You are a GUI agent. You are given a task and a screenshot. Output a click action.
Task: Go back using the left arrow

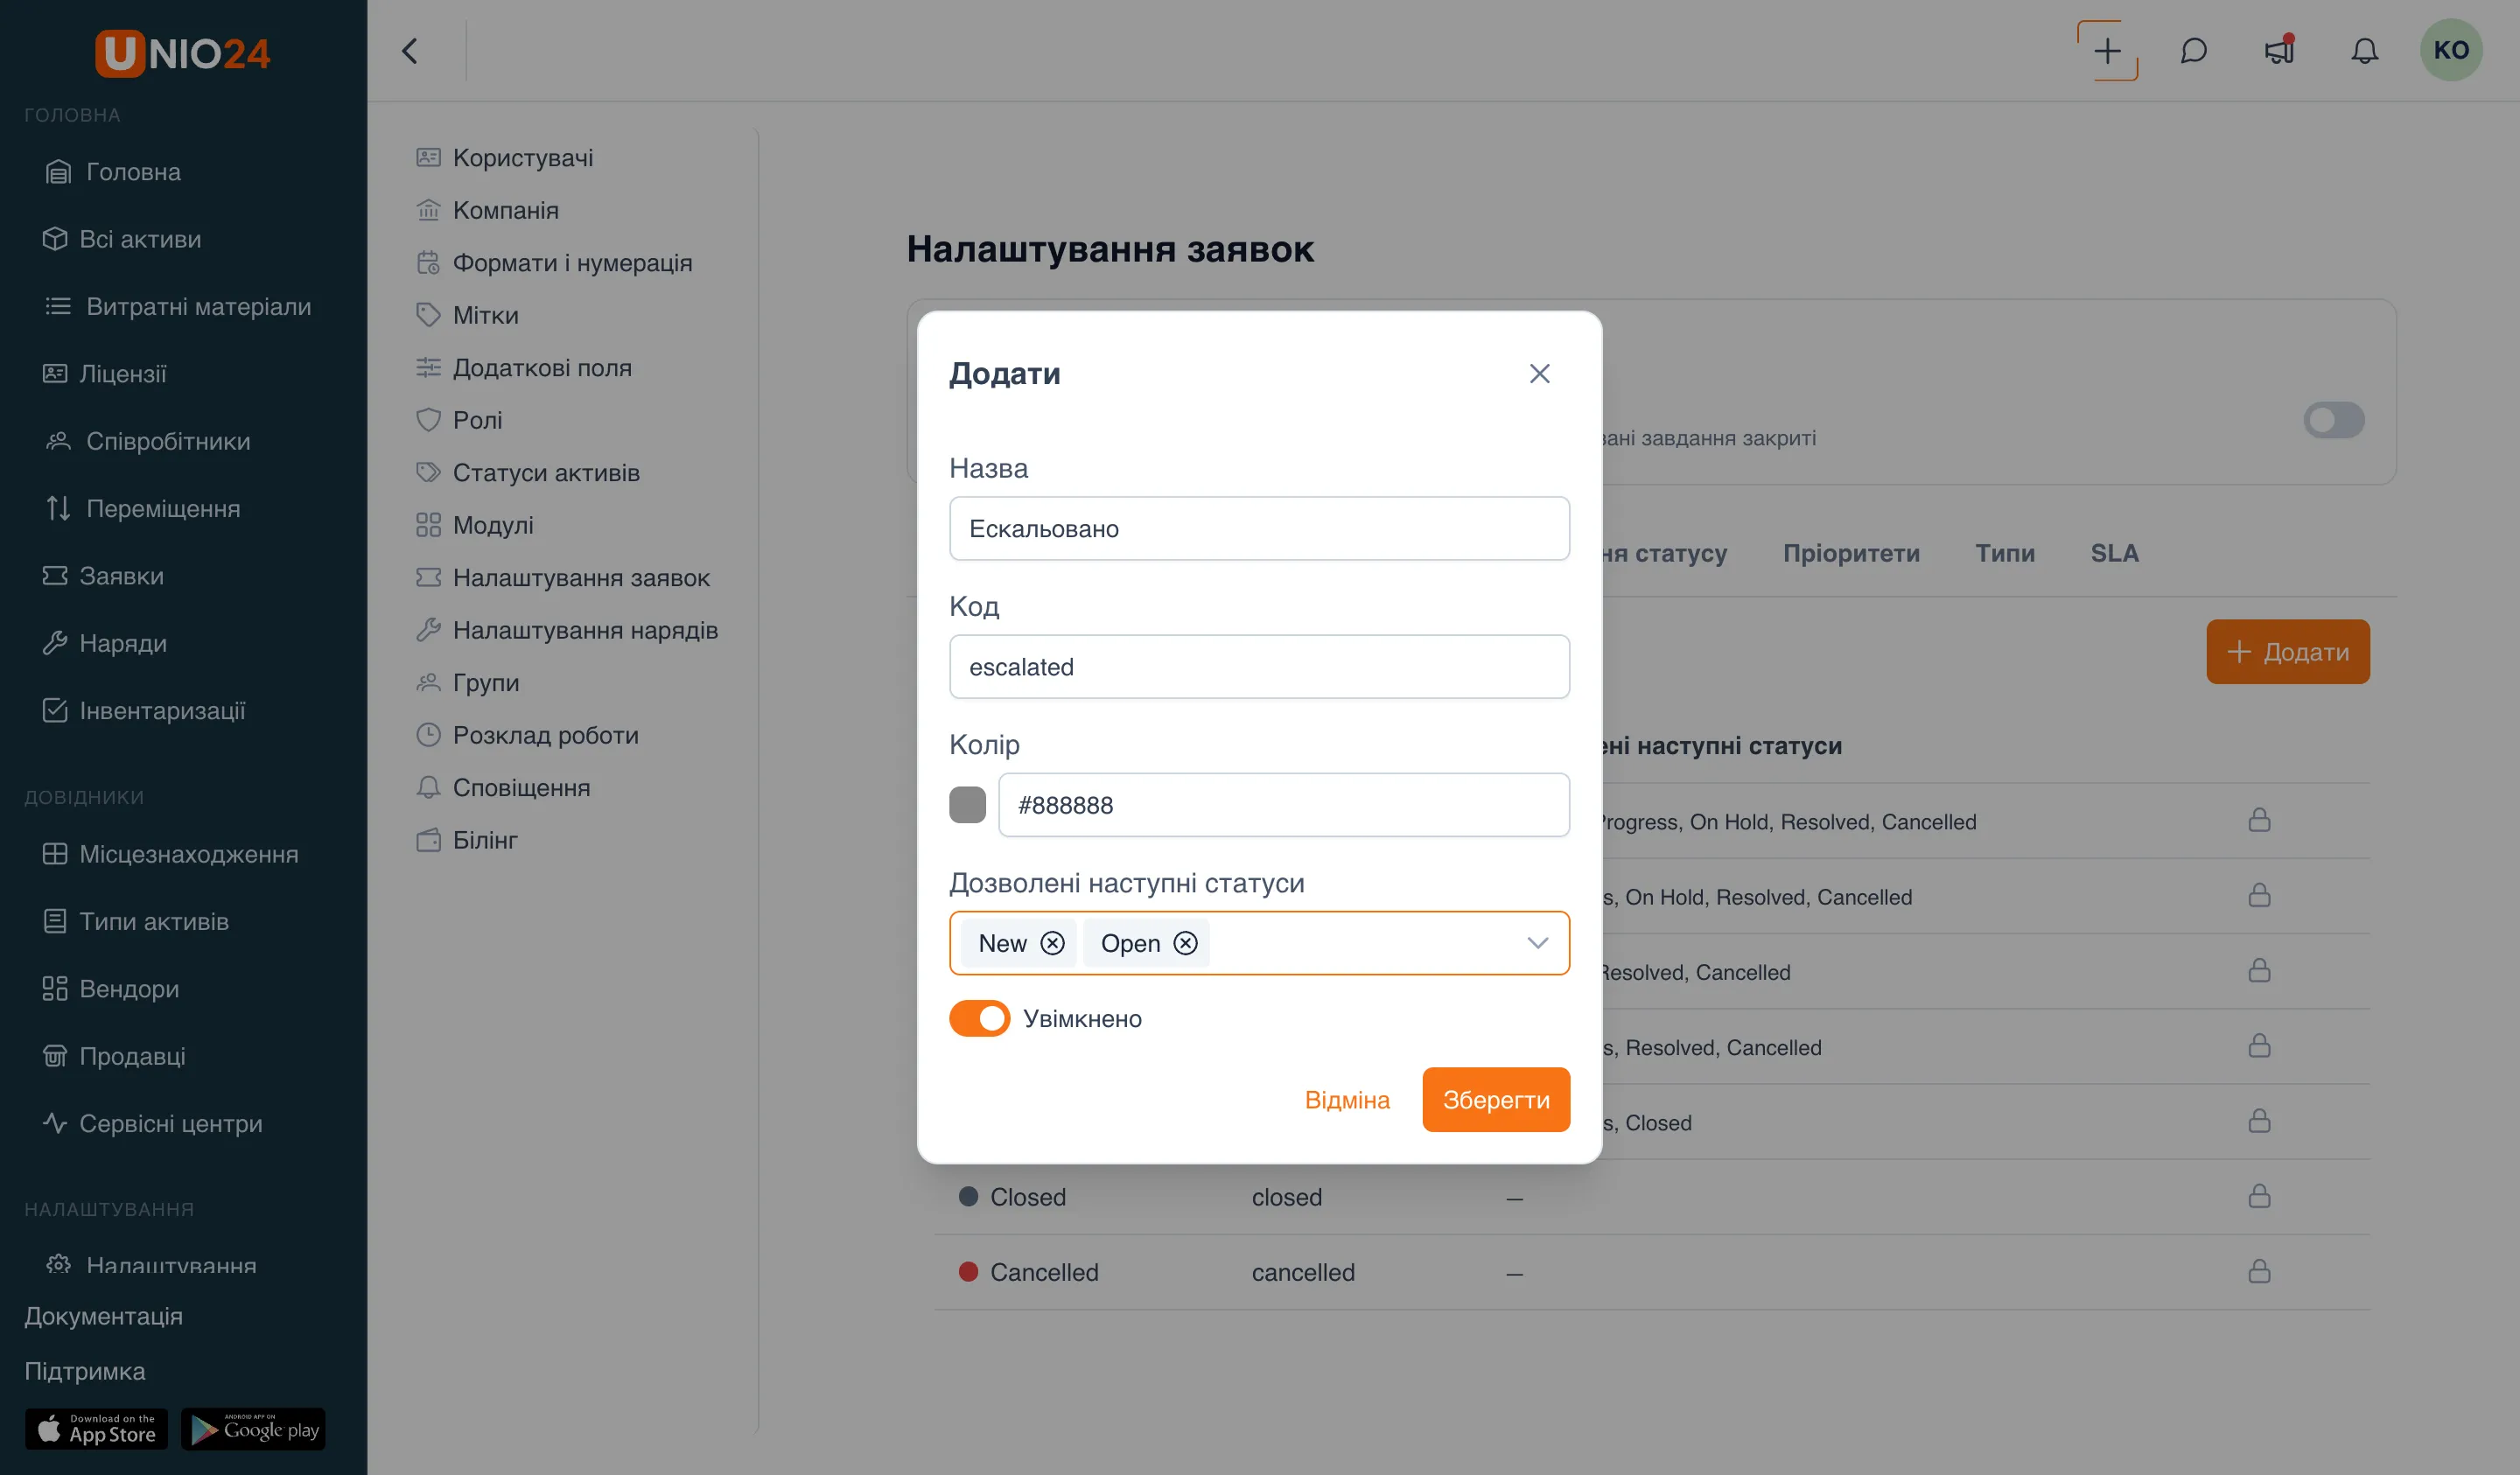click(x=410, y=51)
